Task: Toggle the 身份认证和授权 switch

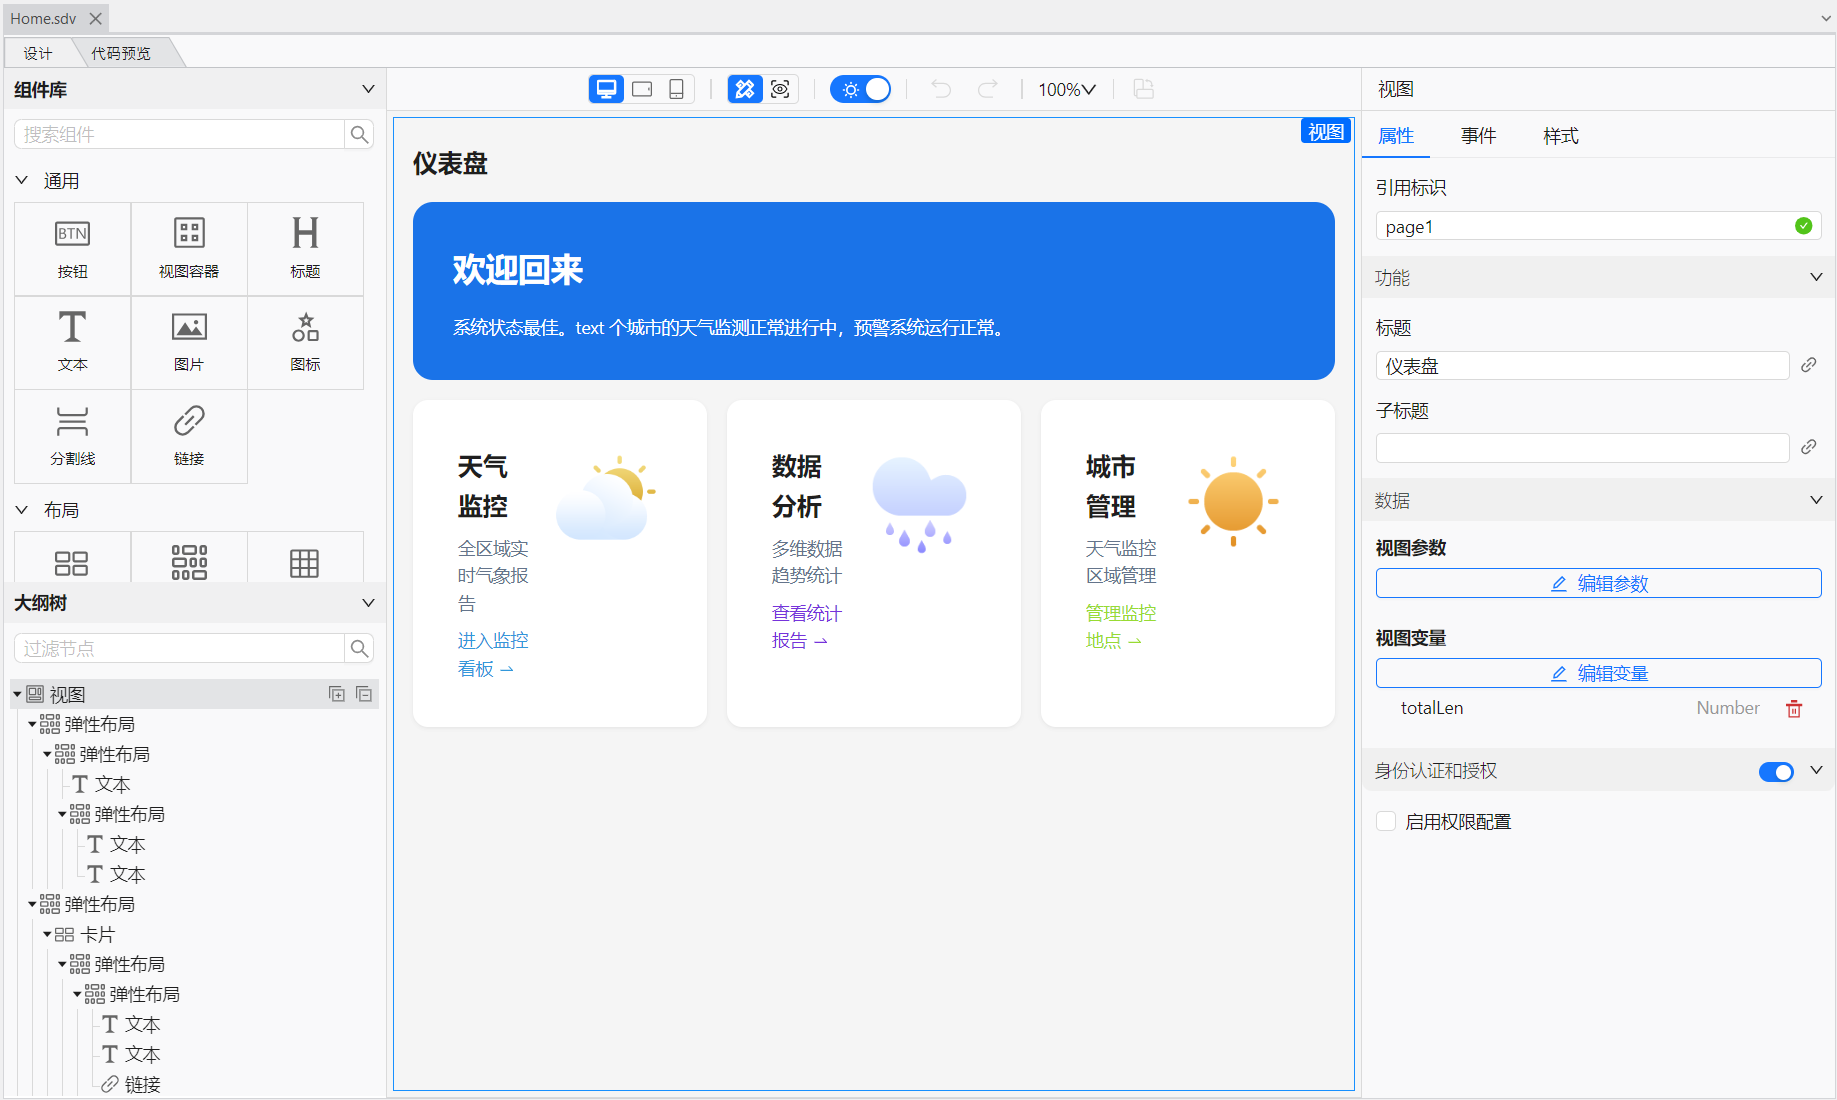Action: tap(1776, 771)
